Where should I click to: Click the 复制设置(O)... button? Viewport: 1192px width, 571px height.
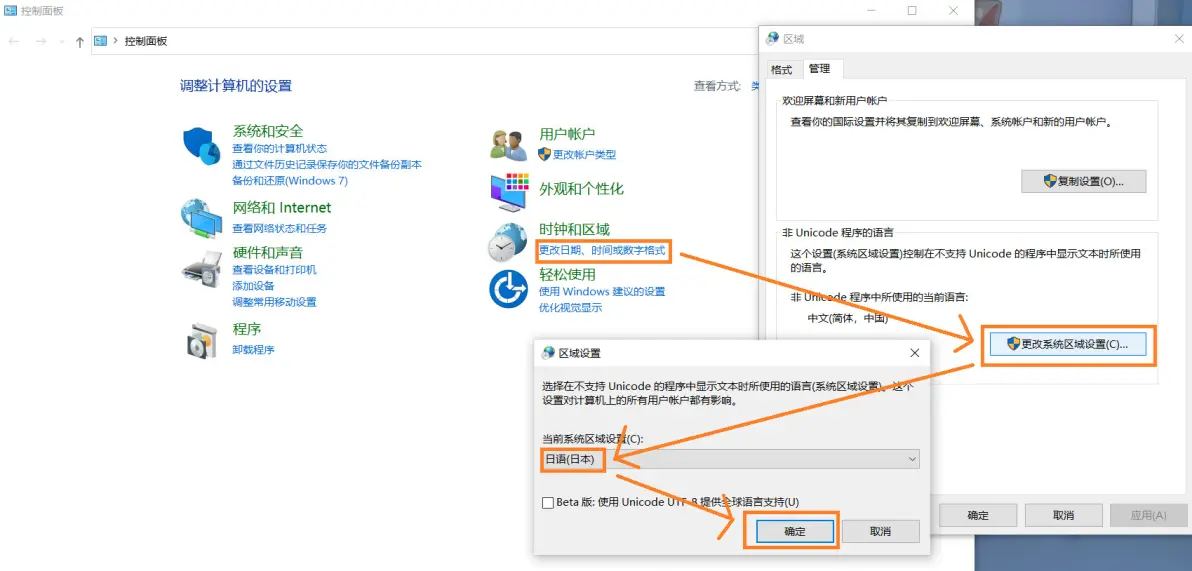(1083, 181)
